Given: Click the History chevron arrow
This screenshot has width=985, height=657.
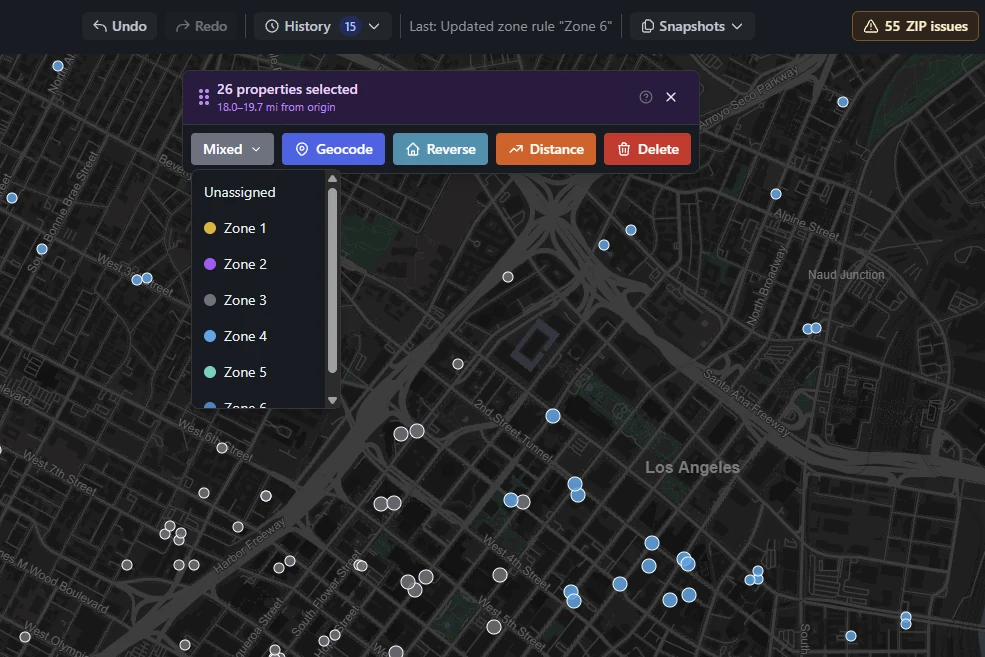Looking at the screenshot, I should [374, 26].
